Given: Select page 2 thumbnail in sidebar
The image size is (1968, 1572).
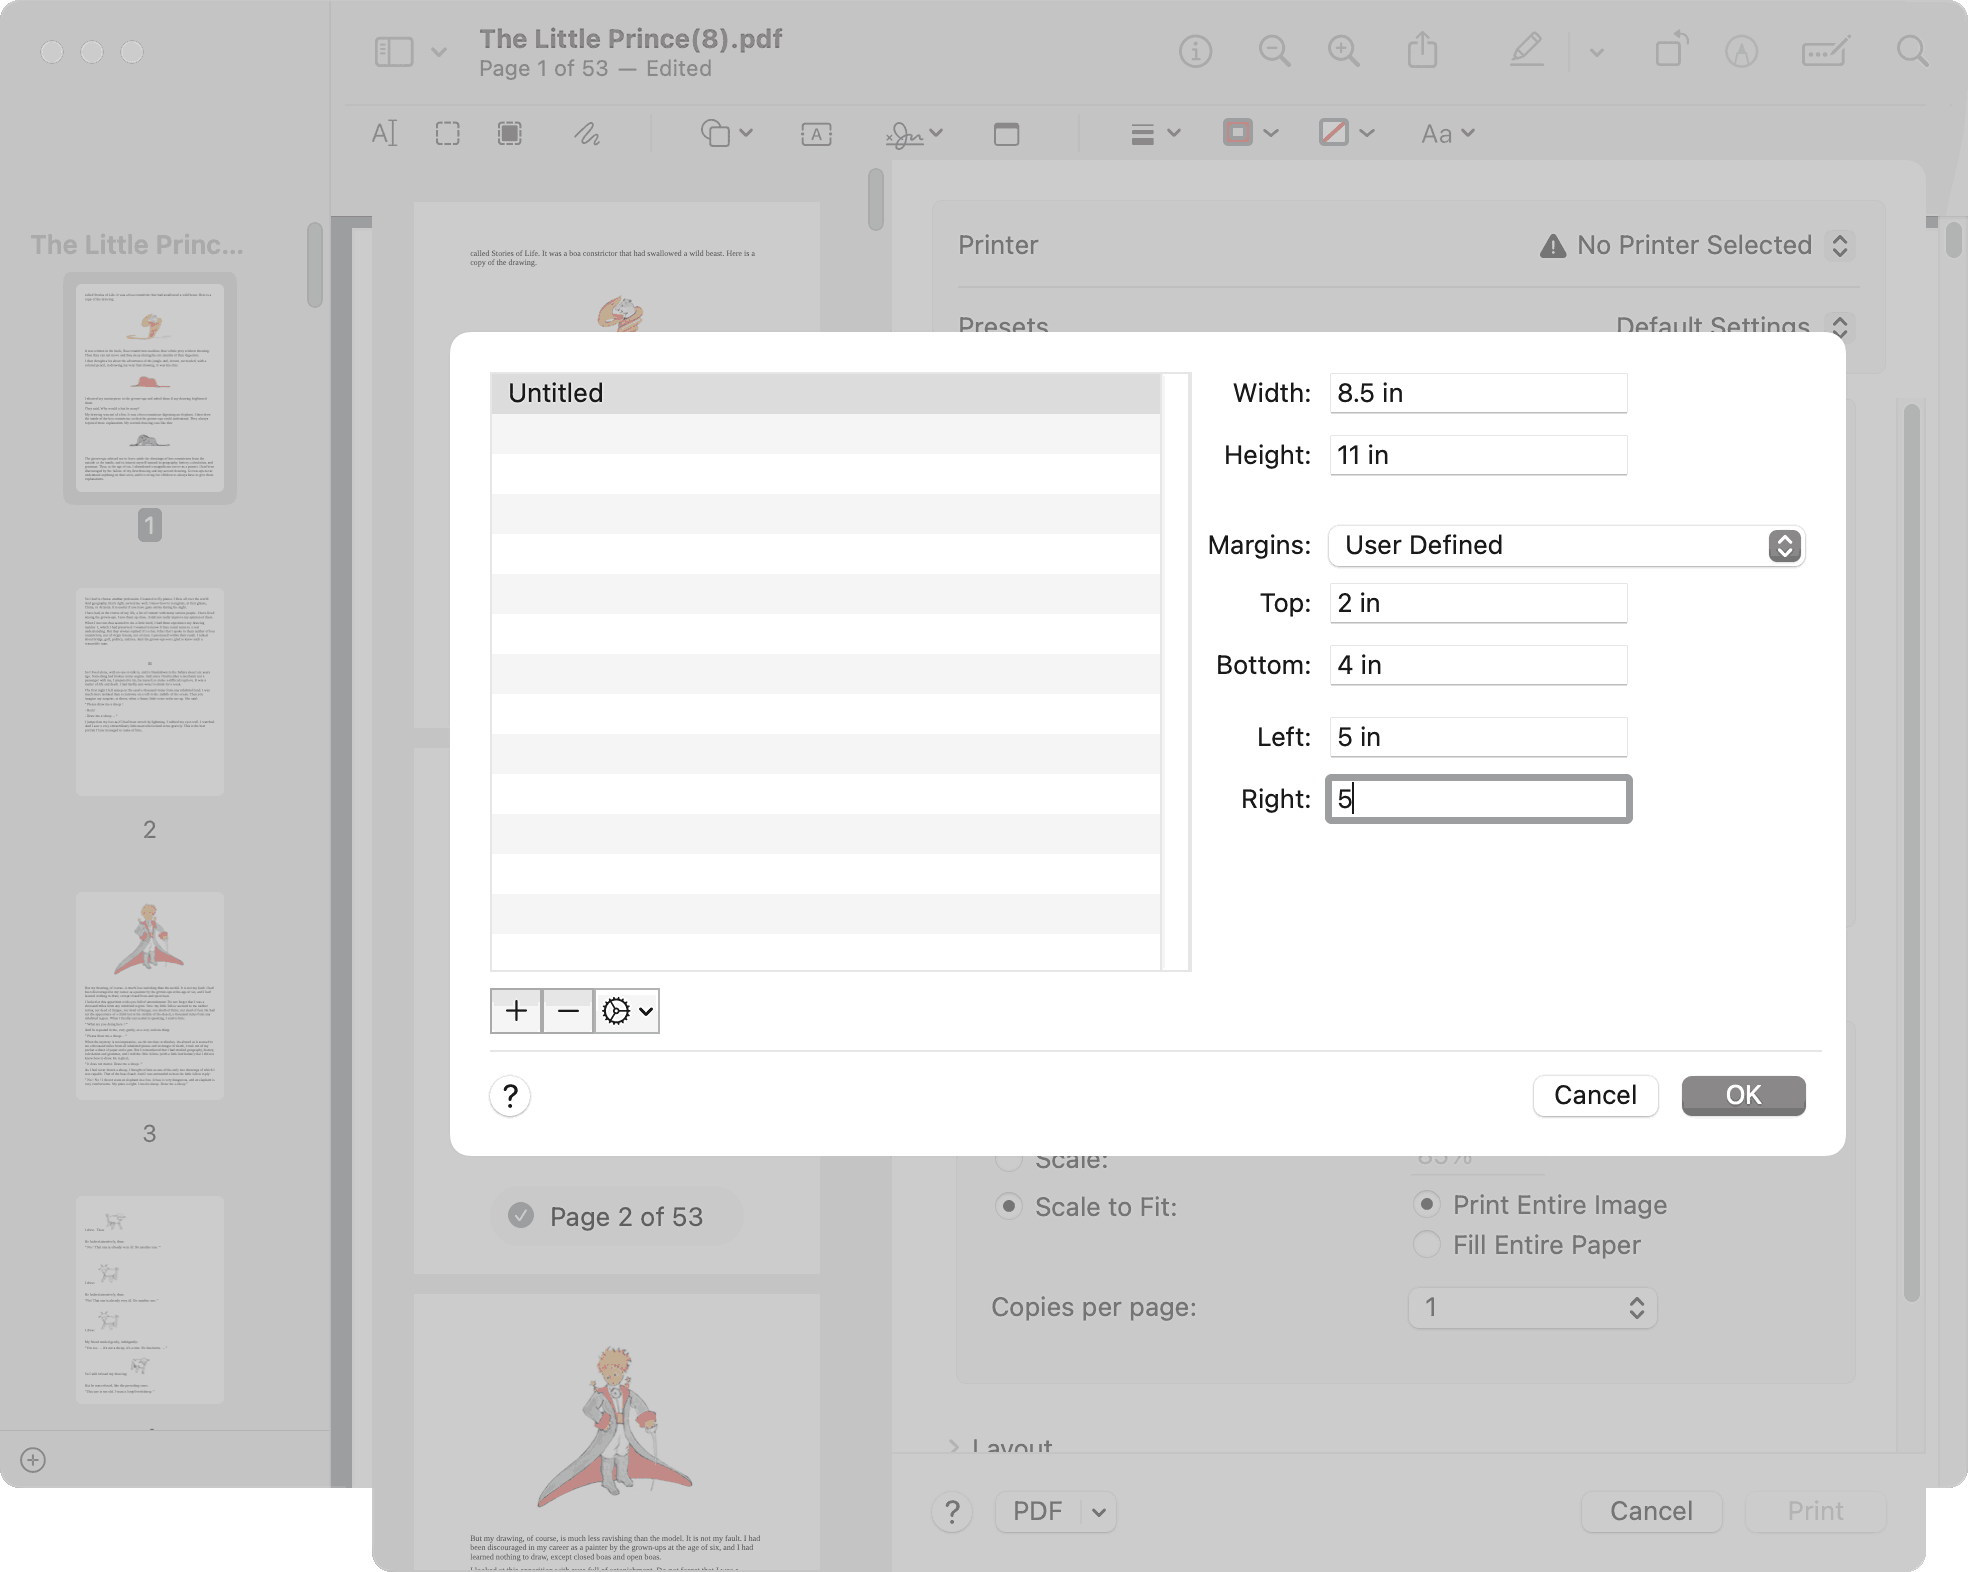Looking at the screenshot, I should point(150,692).
